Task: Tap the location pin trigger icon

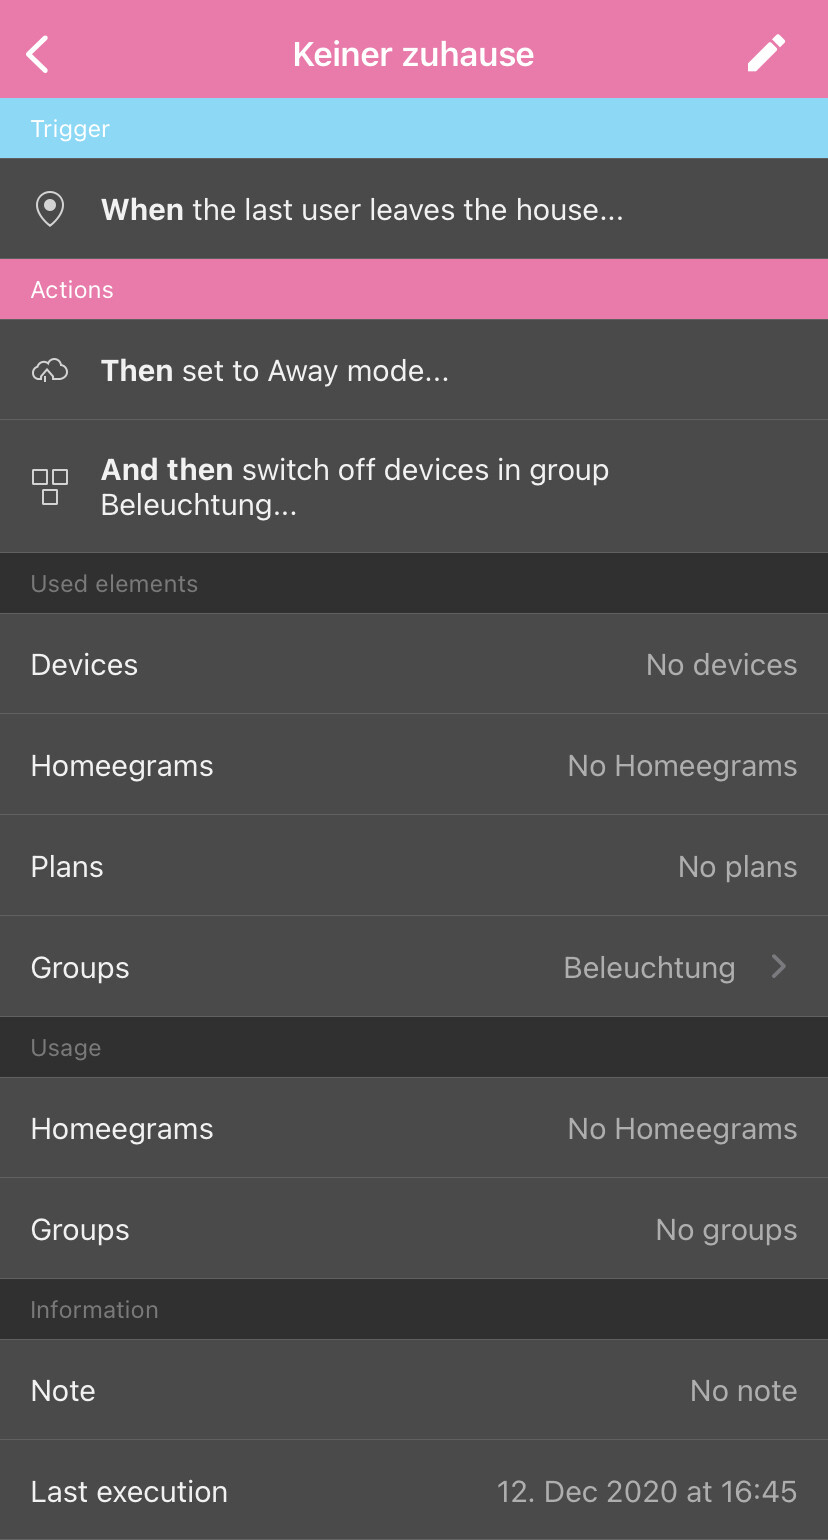Action: [x=50, y=209]
